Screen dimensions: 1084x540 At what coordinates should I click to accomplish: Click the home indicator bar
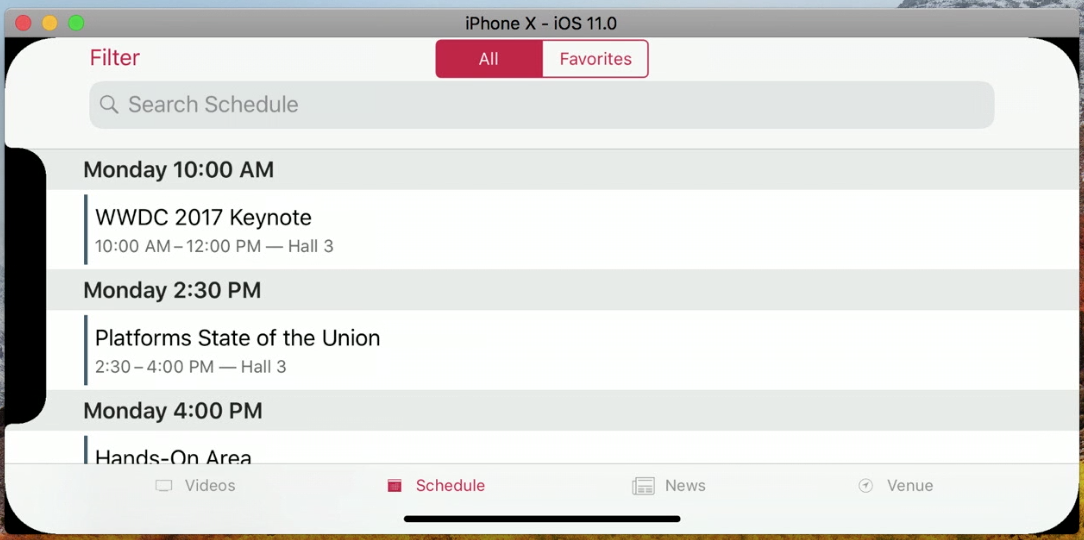pyautogui.click(x=542, y=519)
